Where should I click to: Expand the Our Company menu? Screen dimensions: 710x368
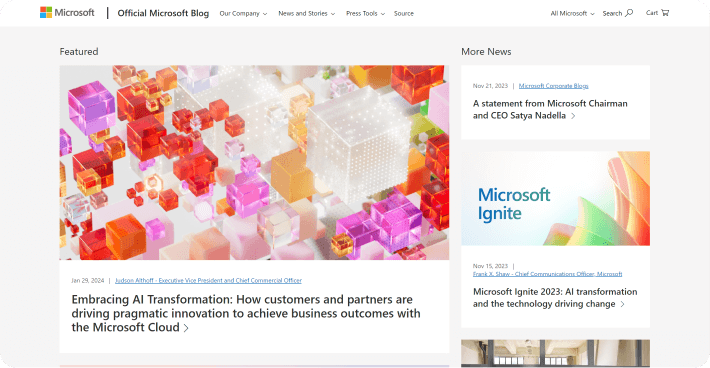tap(243, 14)
